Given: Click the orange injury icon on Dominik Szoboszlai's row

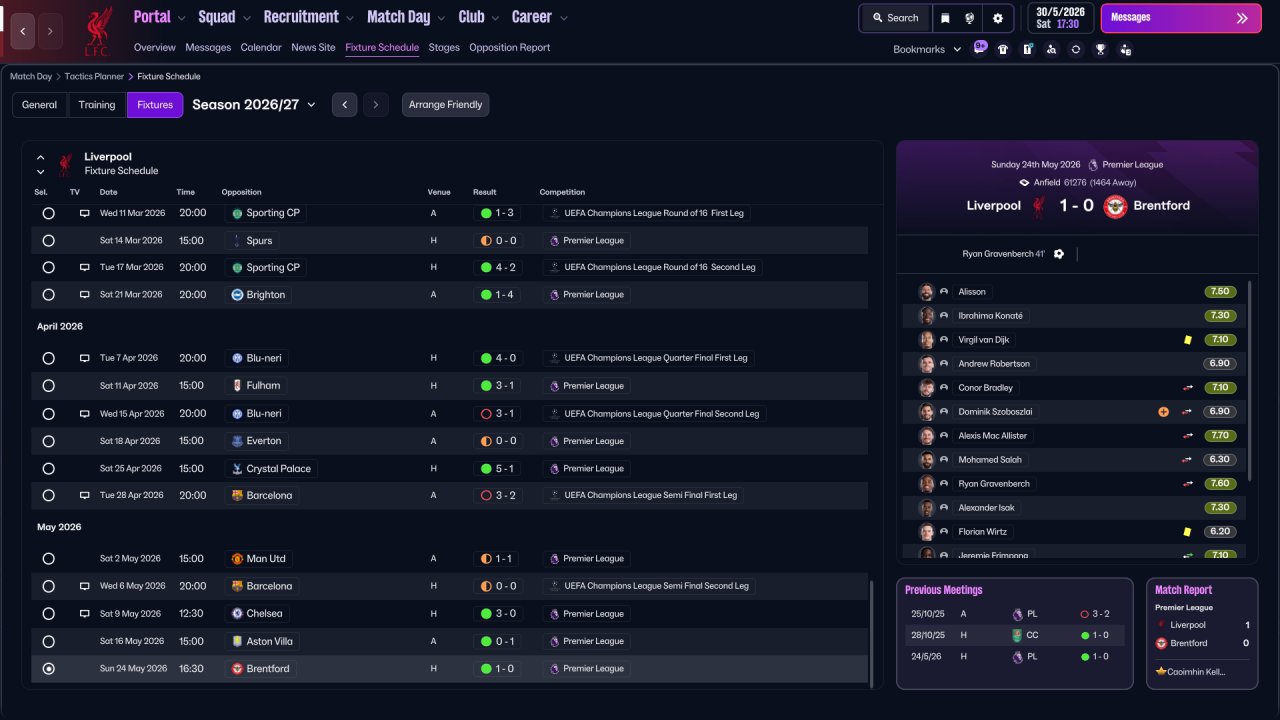Looking at the screenshot, I should 1163,412.
